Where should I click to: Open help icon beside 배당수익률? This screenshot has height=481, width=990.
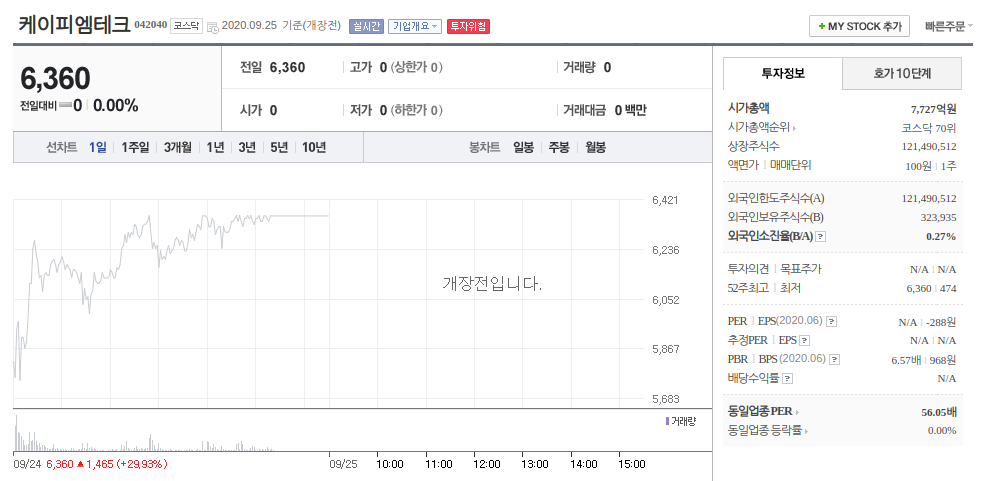788,379
